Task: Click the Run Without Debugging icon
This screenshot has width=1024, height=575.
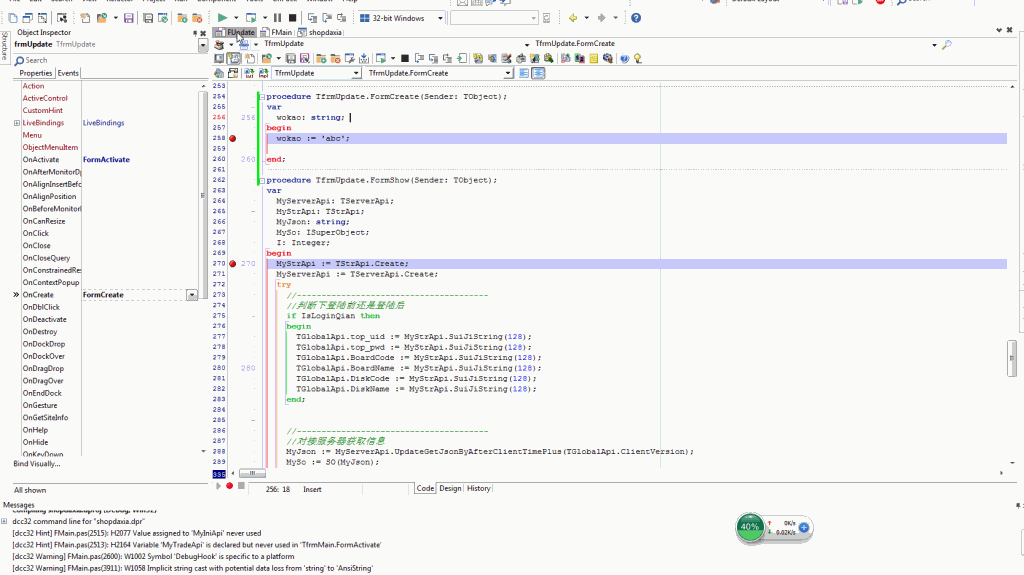Action: (x=250, y=18)
